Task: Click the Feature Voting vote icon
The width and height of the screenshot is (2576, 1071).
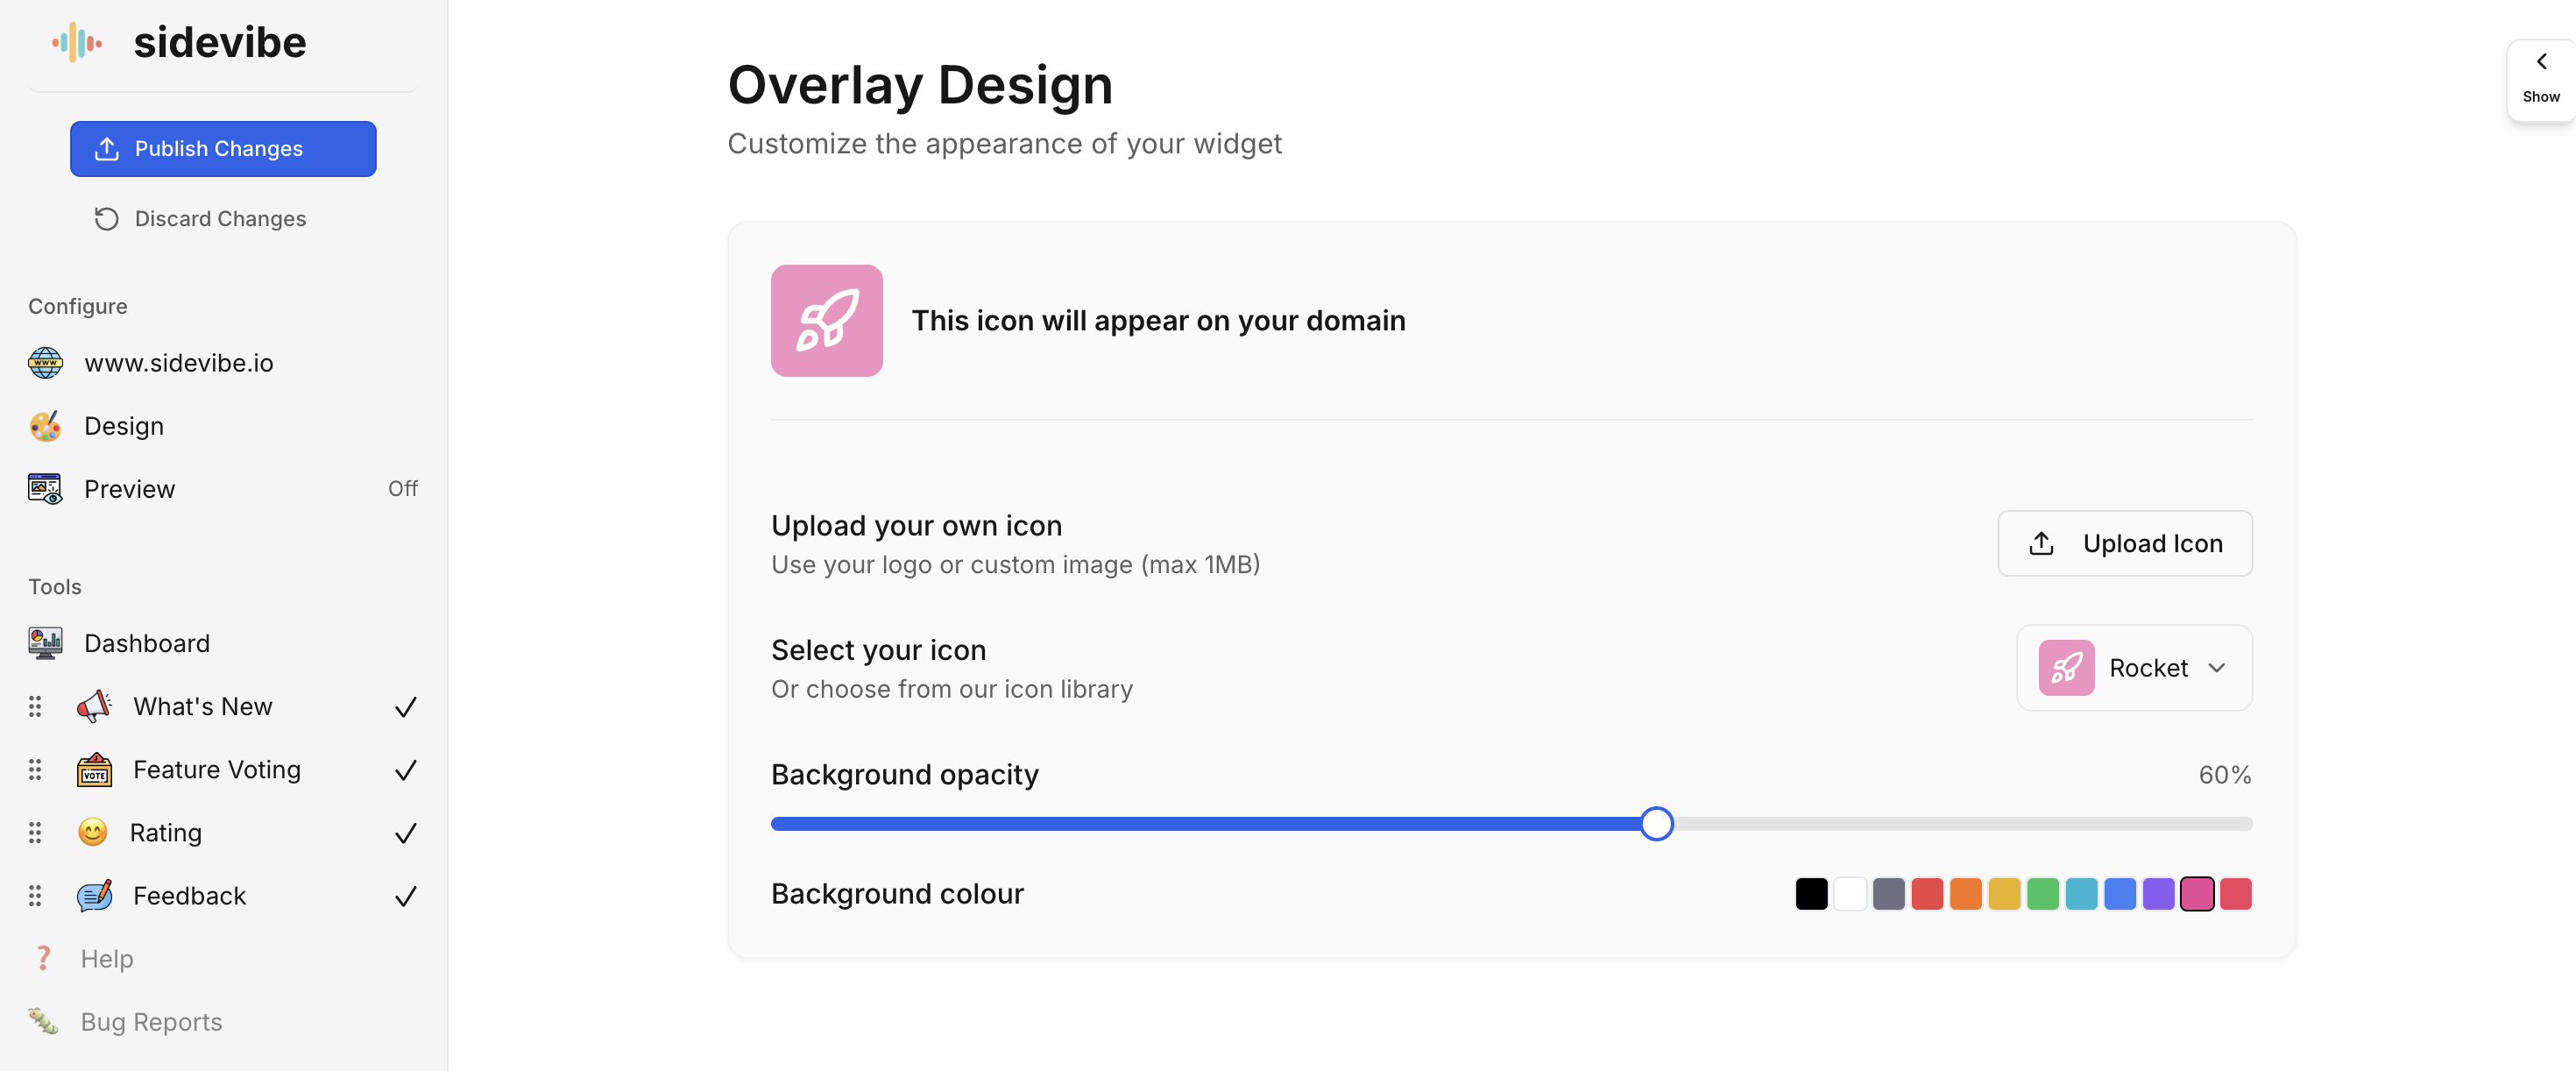Action: (93, 769)
